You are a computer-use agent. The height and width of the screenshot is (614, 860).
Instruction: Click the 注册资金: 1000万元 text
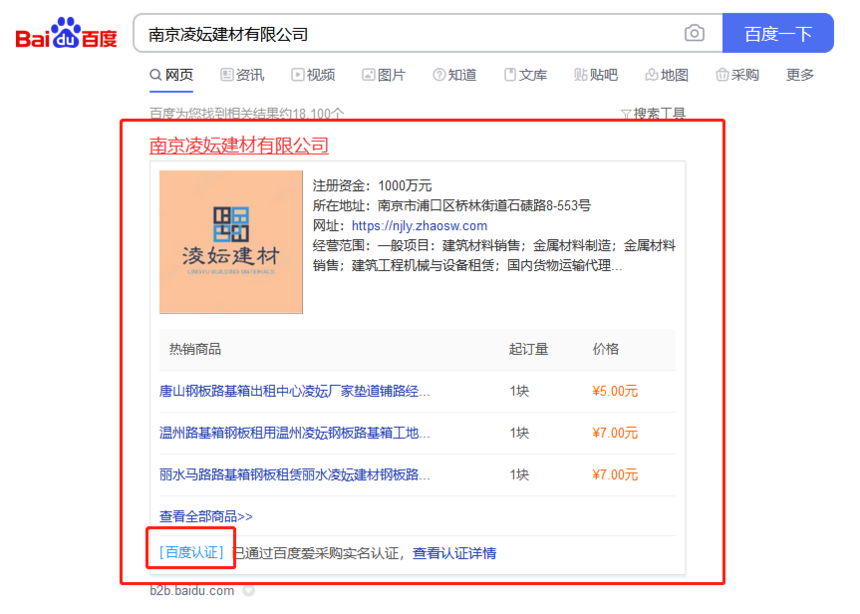click(x=372, y=186)
